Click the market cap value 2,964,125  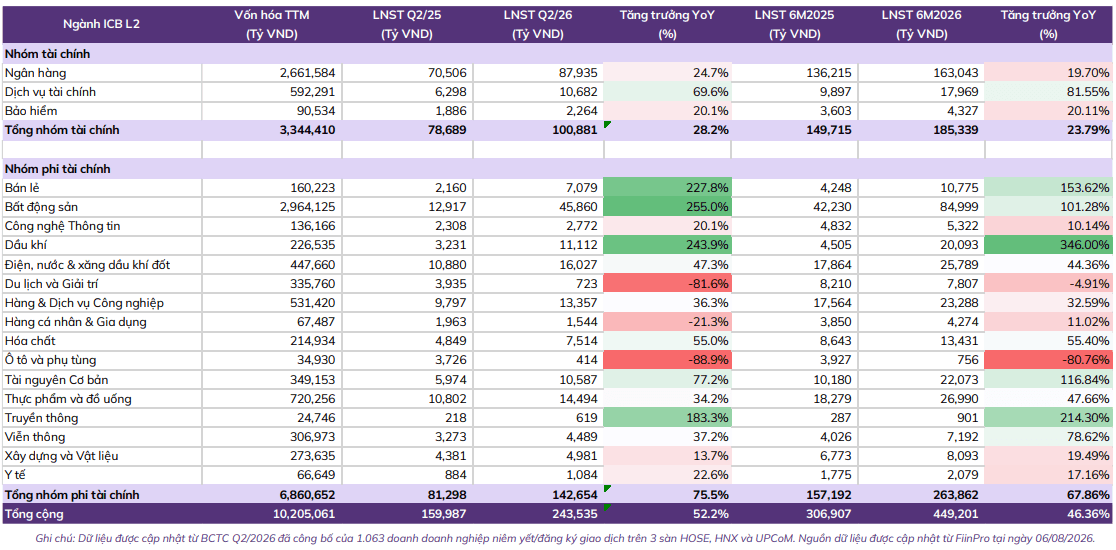click(x=307, y=207)
